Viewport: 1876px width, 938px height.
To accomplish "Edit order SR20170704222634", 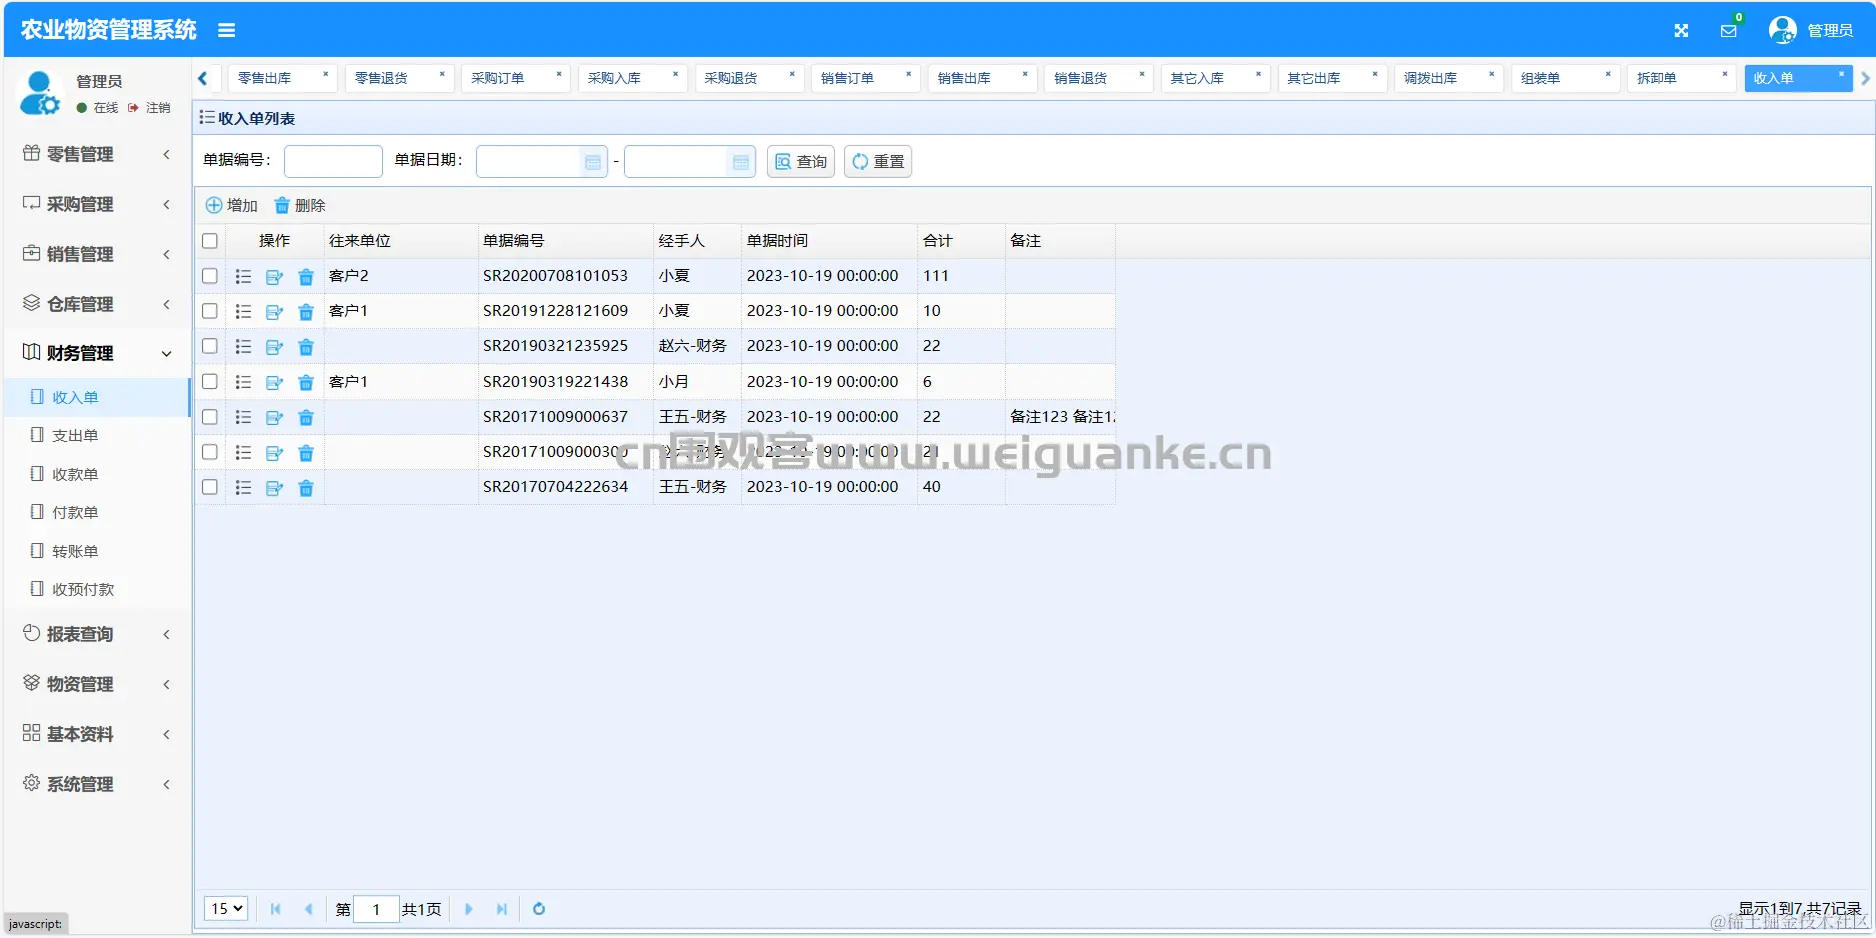I will (274, 488).
